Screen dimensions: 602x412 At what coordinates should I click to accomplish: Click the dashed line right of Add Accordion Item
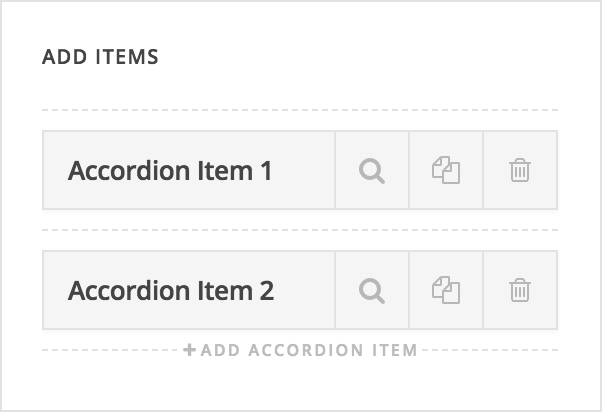point(490,350)
